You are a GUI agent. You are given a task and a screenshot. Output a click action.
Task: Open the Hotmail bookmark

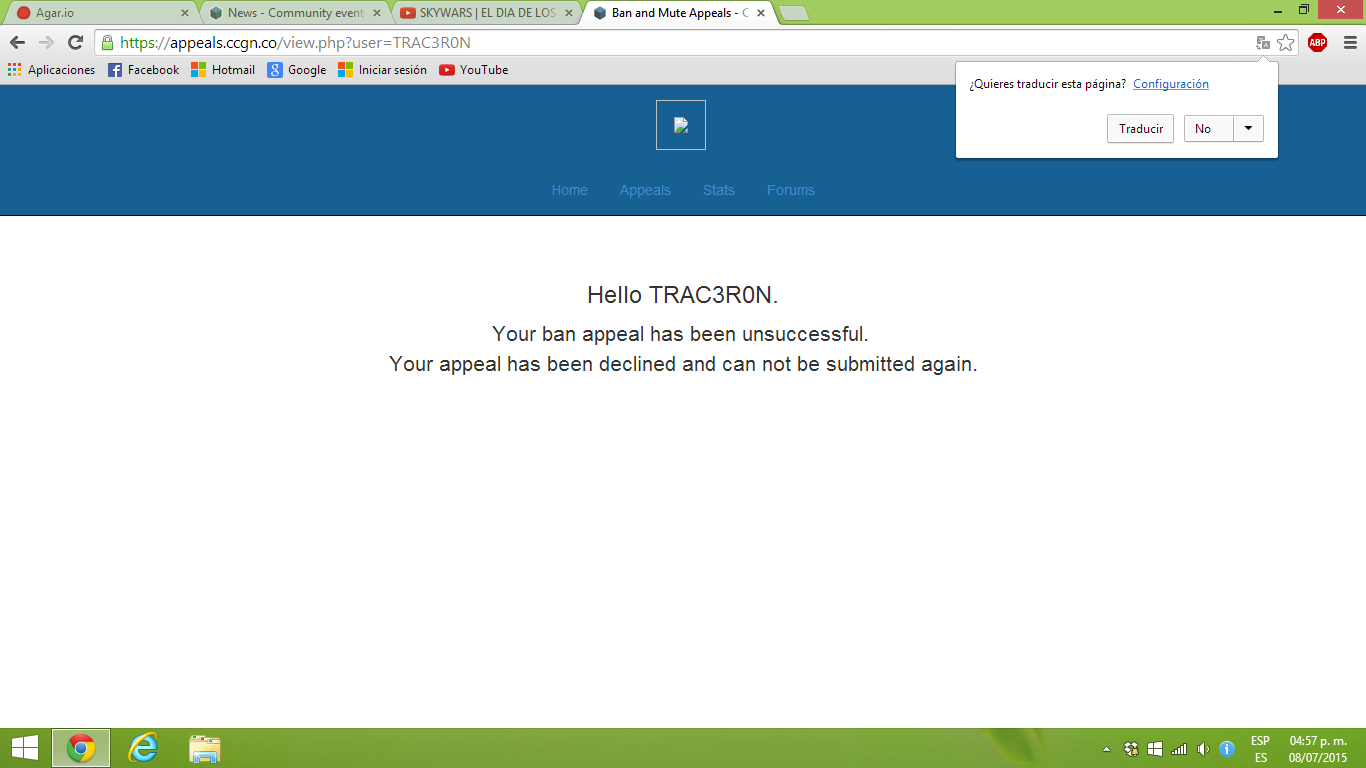click(x=223, y=70)
